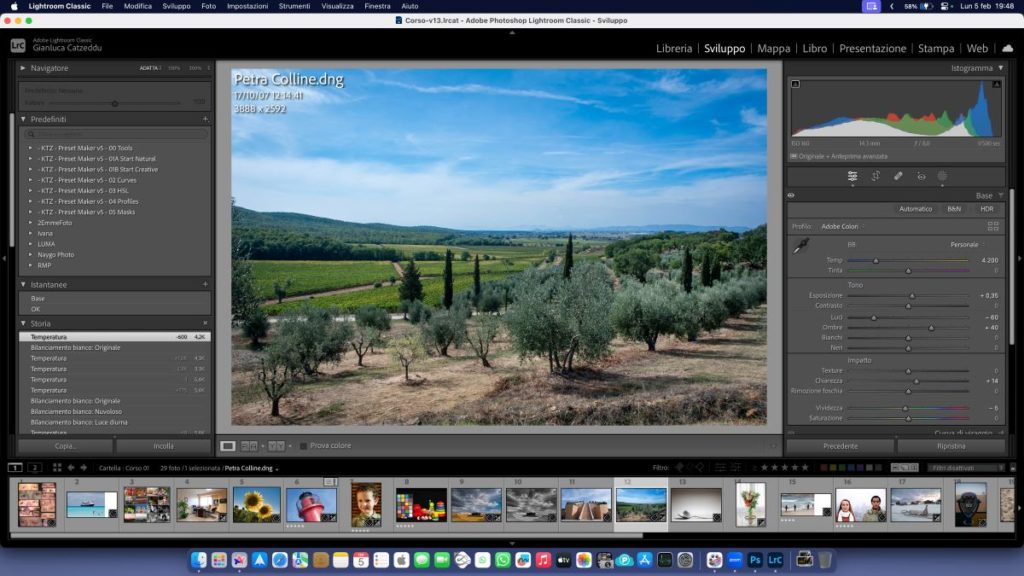Switch to Loupe view in toolbar
The image size is (1024, 576).
pos(227,446)
